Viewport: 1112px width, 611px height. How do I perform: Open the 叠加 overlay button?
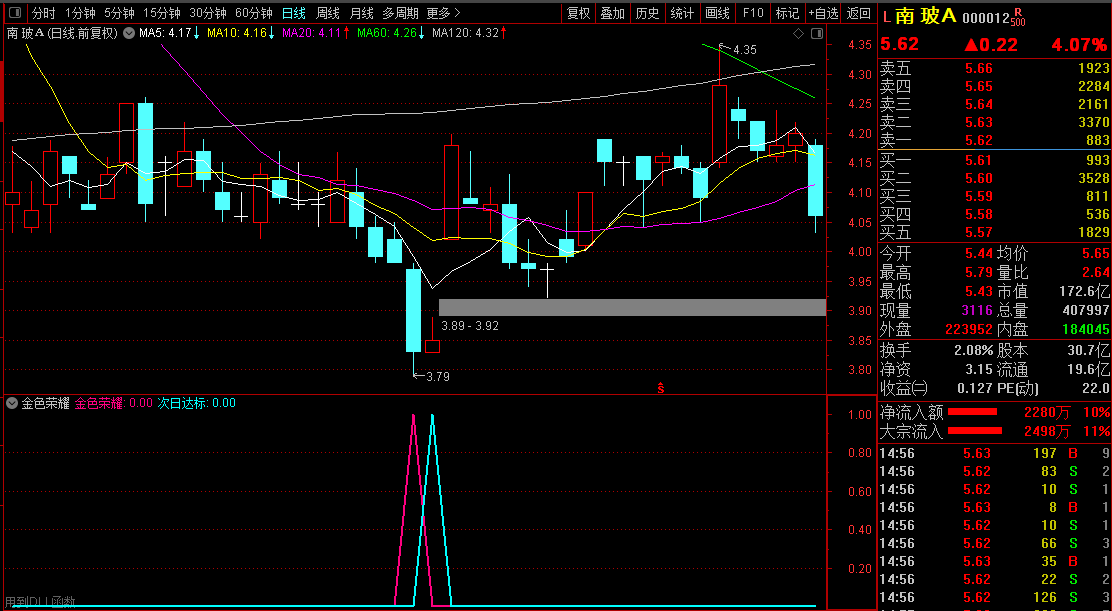click(613, 14)
